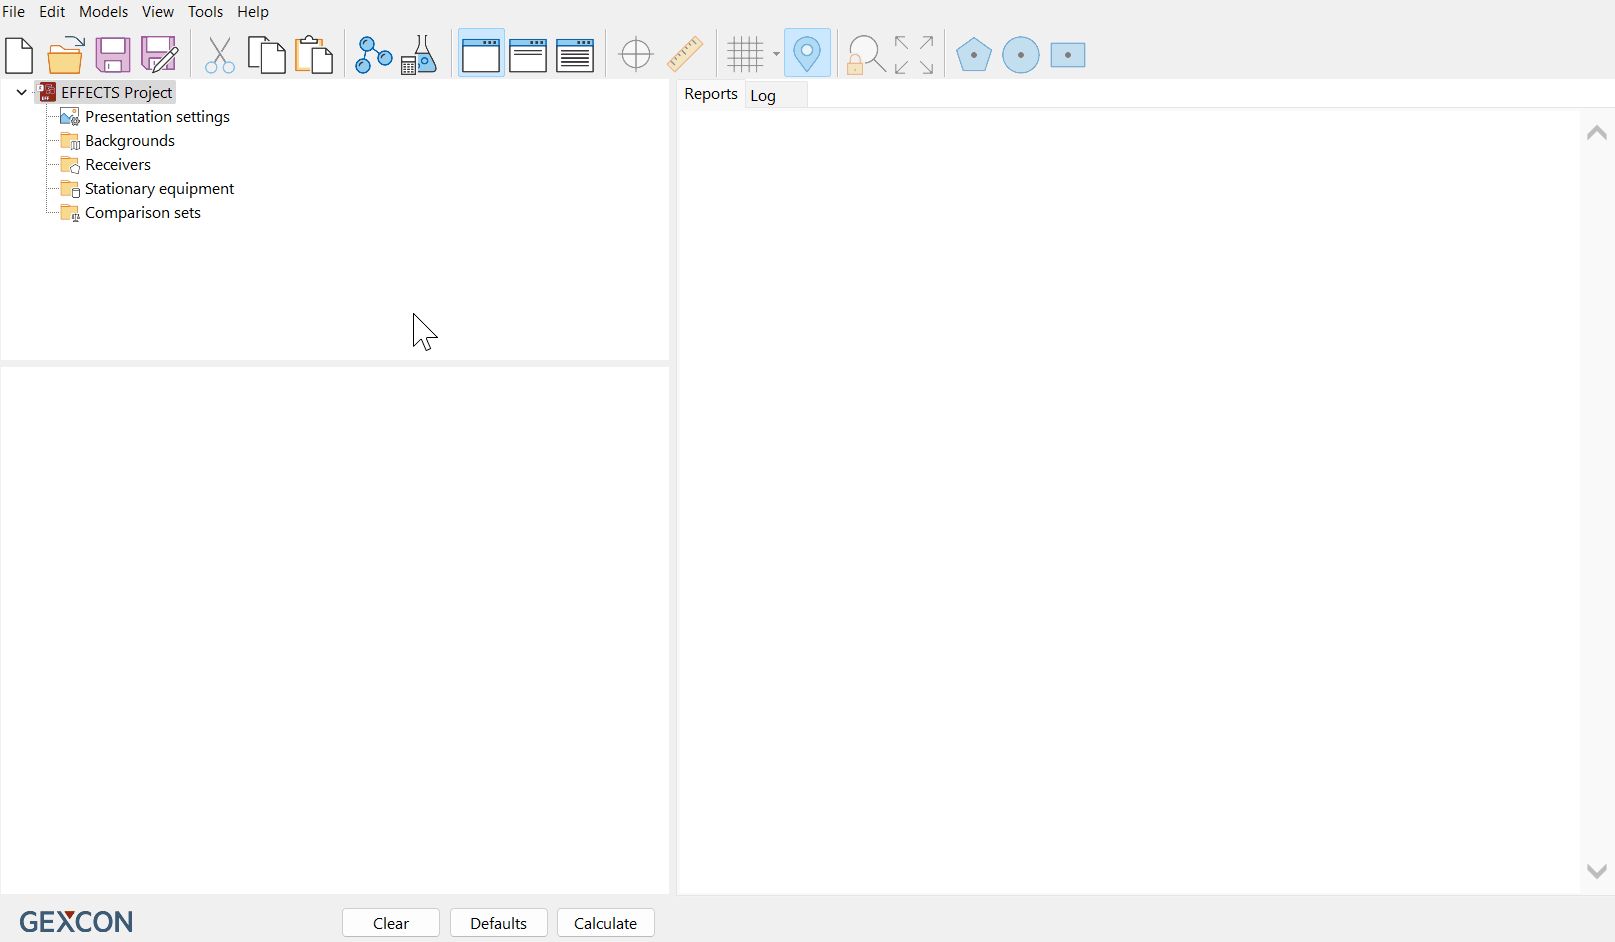Copy with the two-pages toolbar icon
Image resolution: width=1615 pixels, height=942 pixels.
click(266, 55)
